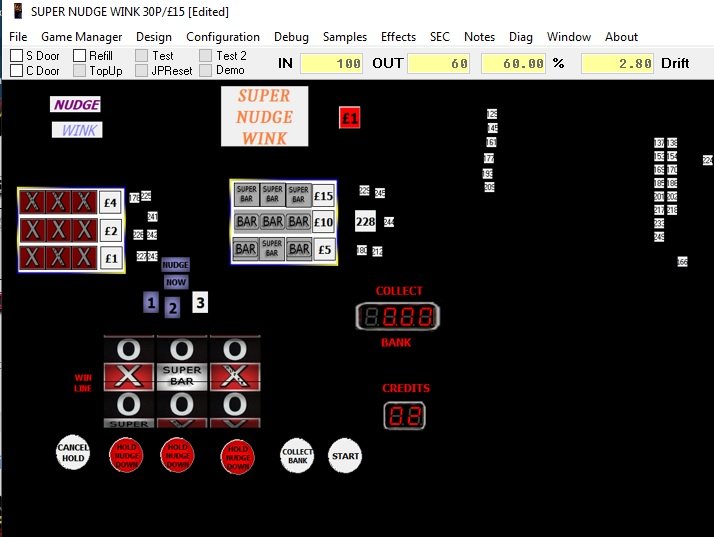Click the right reel X symbol
714x537 pixels.
coord(235,376)
